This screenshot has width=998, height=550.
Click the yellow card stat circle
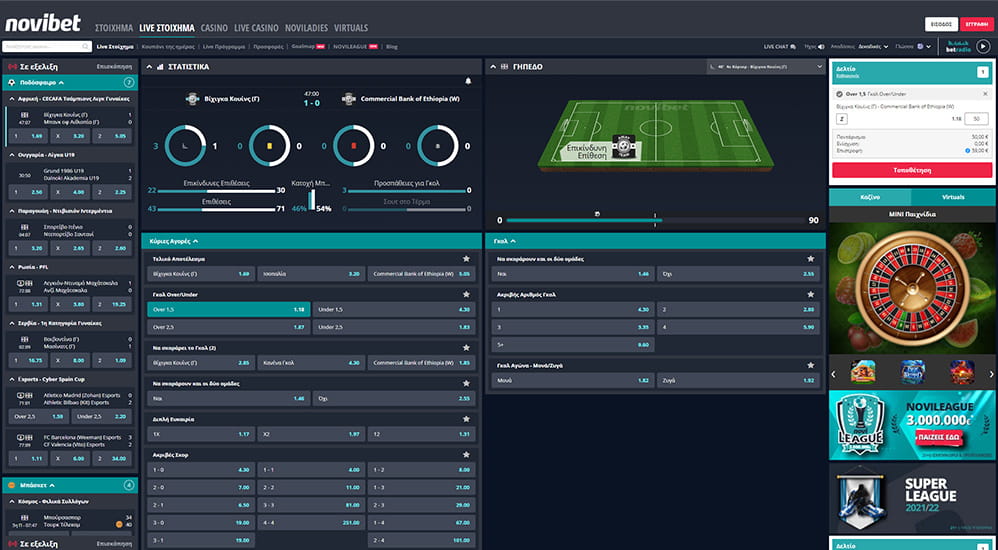coord(269,146)
